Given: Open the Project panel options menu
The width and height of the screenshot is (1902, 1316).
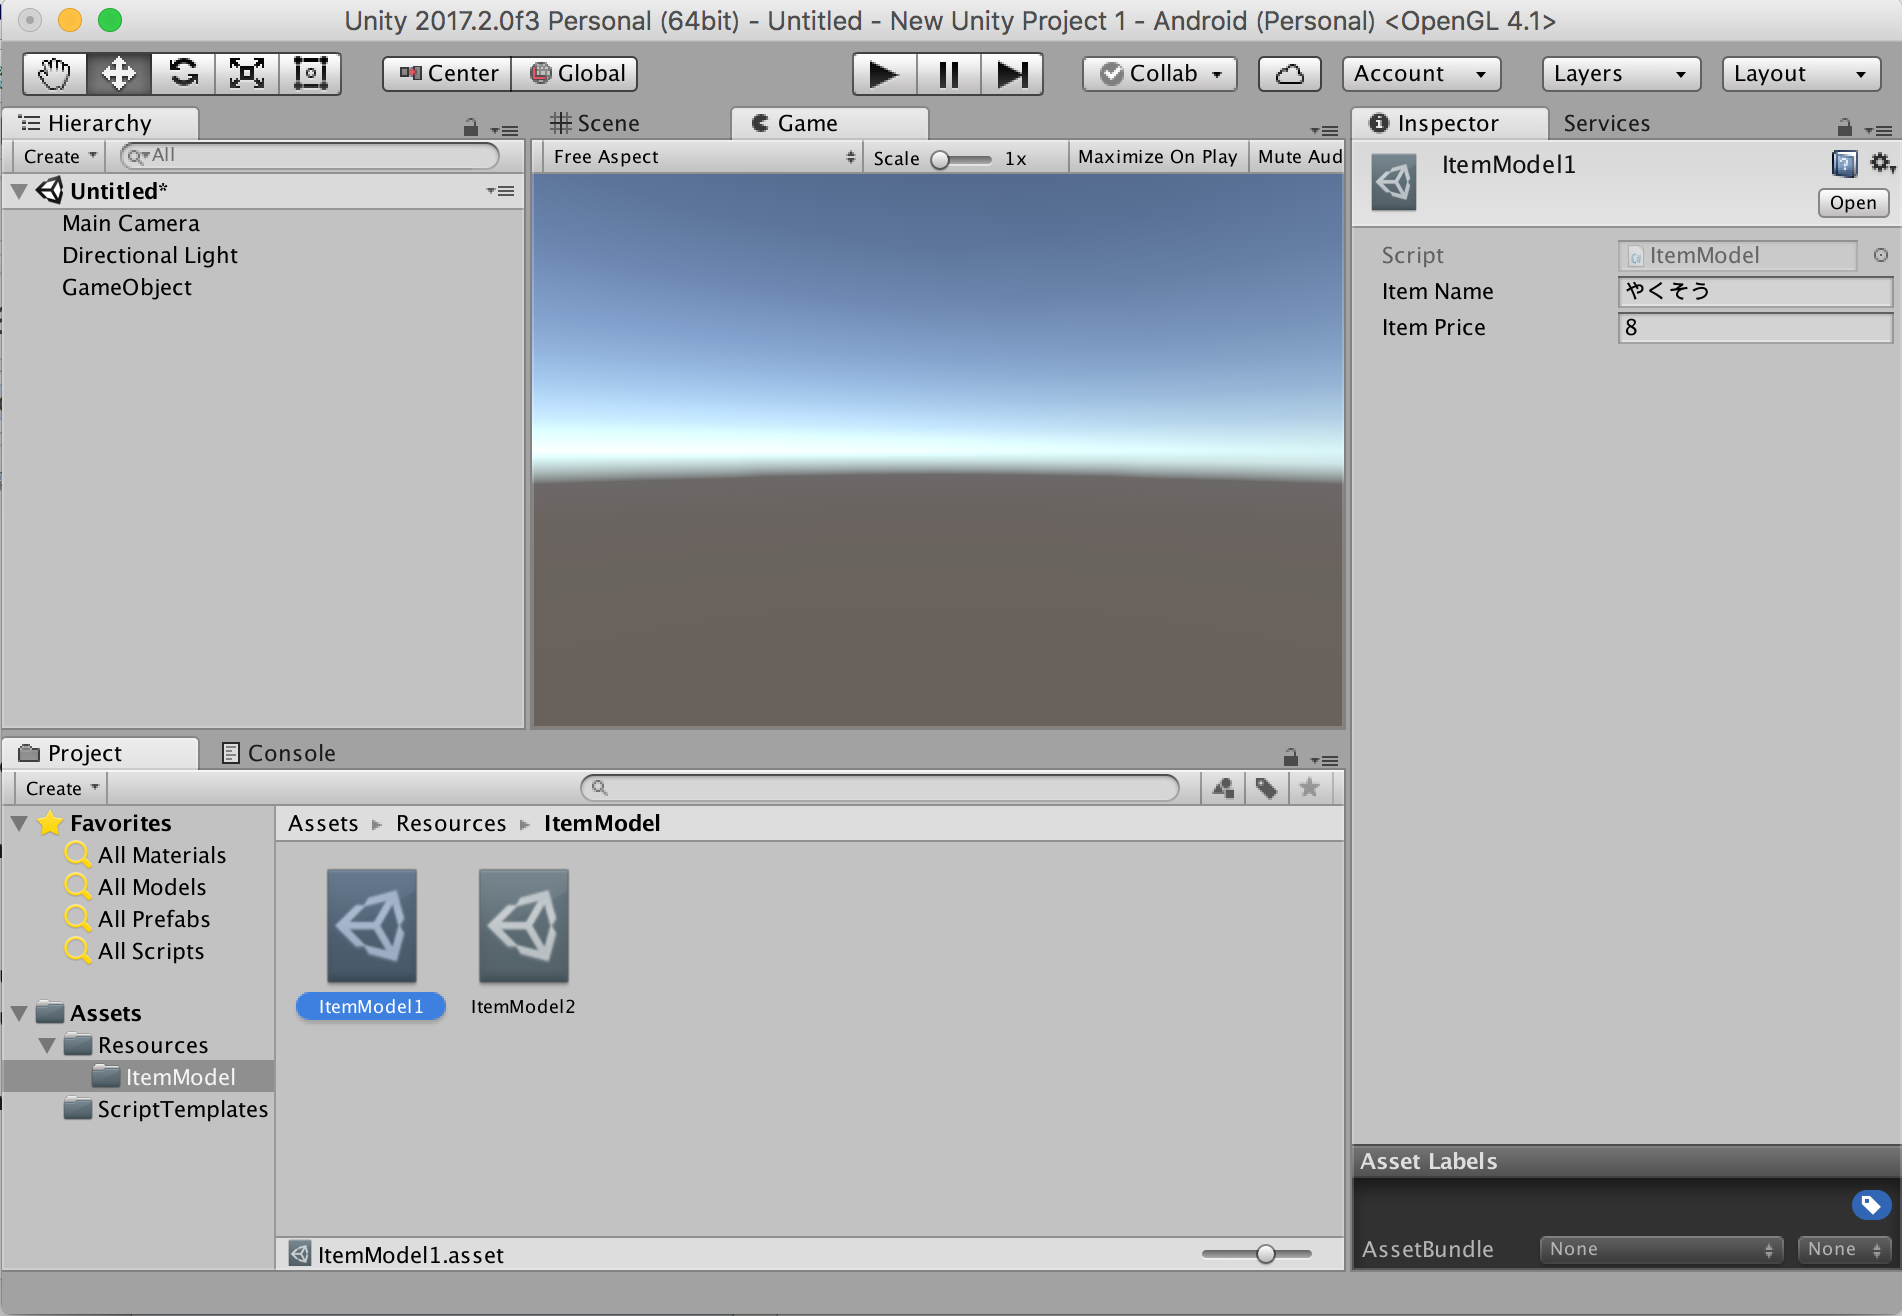Looking at the screenshot, I should tap(1325, 760).
